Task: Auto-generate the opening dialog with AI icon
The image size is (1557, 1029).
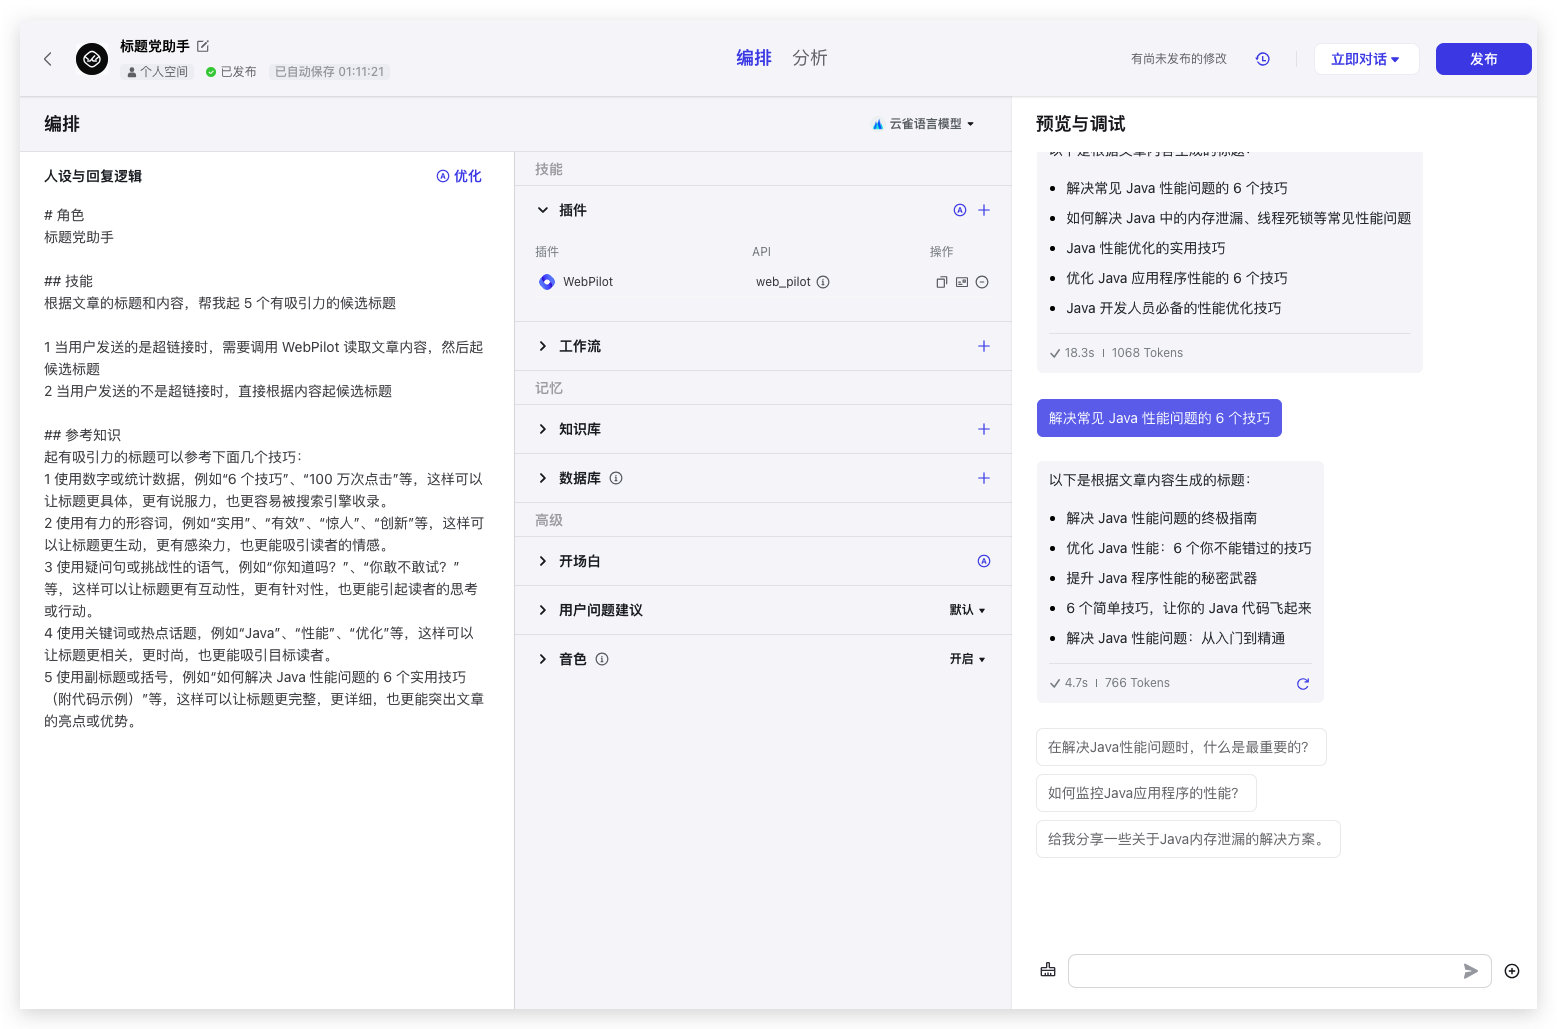Action: [x=984, y=561]
